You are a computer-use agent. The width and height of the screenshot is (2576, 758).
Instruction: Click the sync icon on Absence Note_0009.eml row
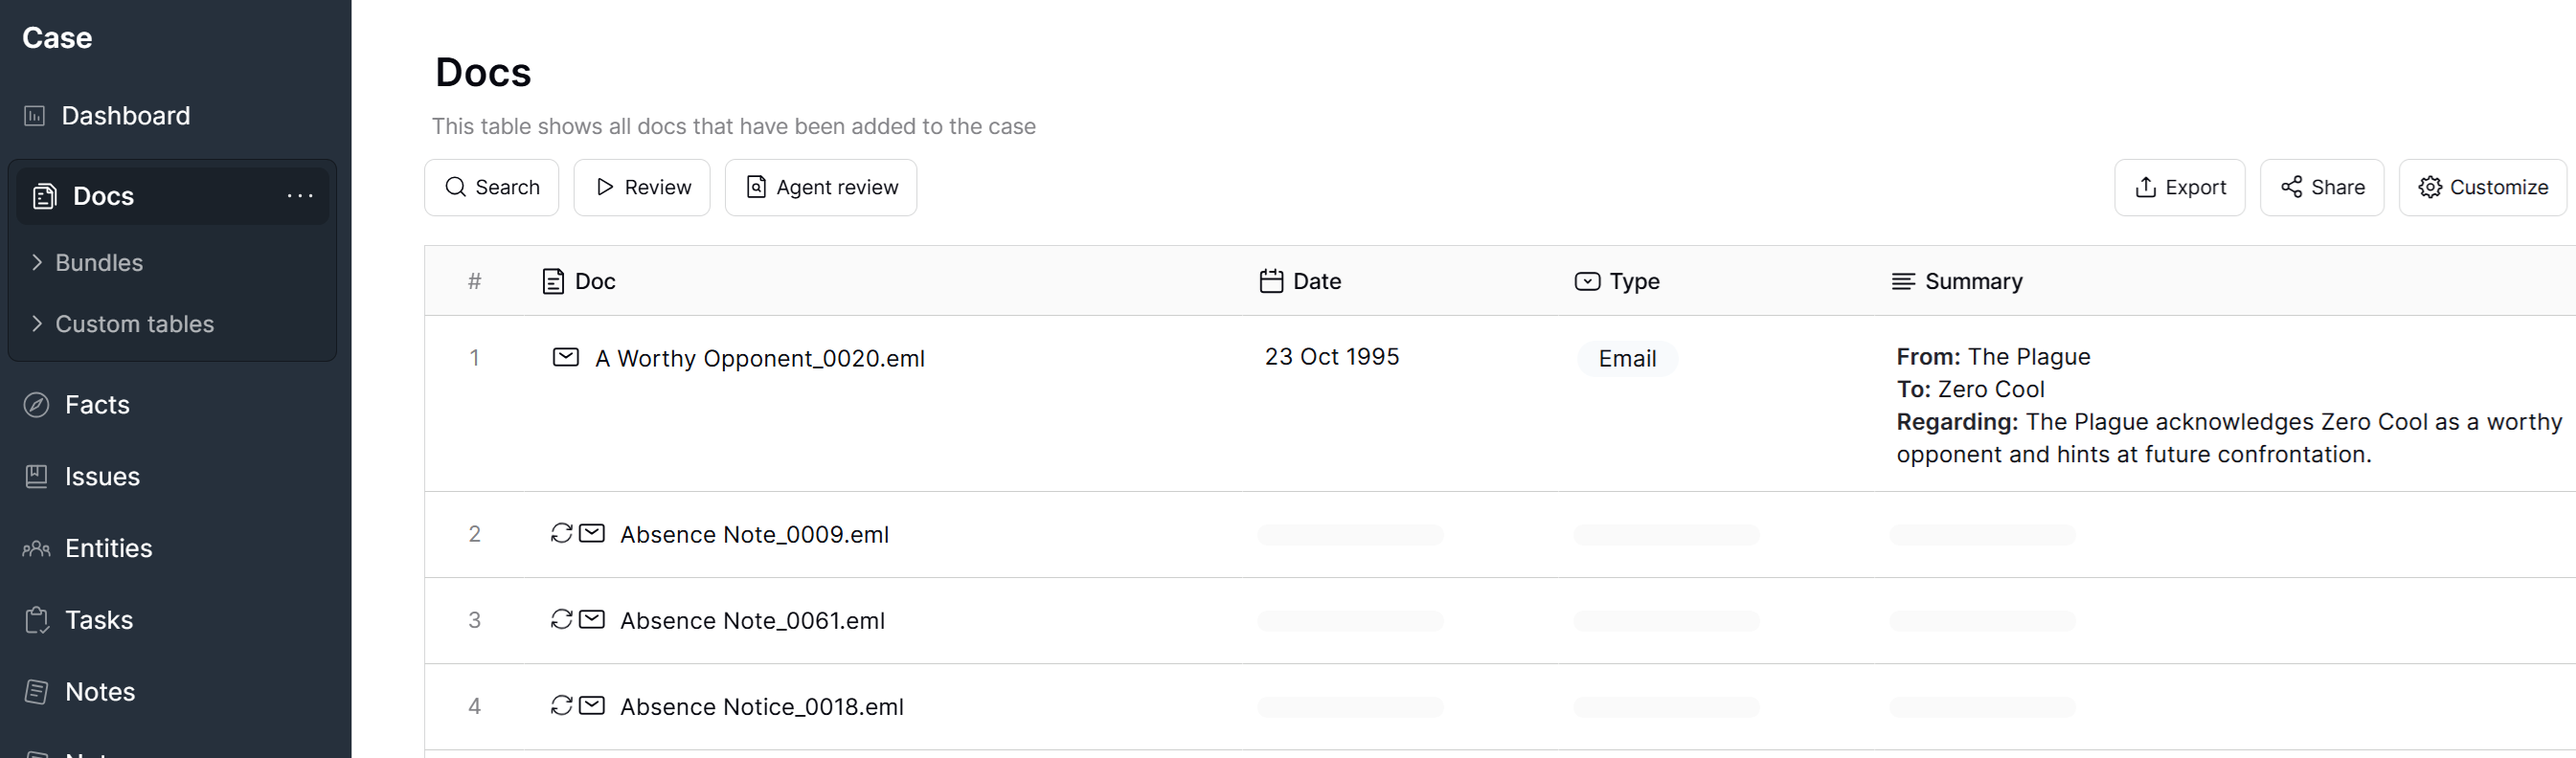561,533
